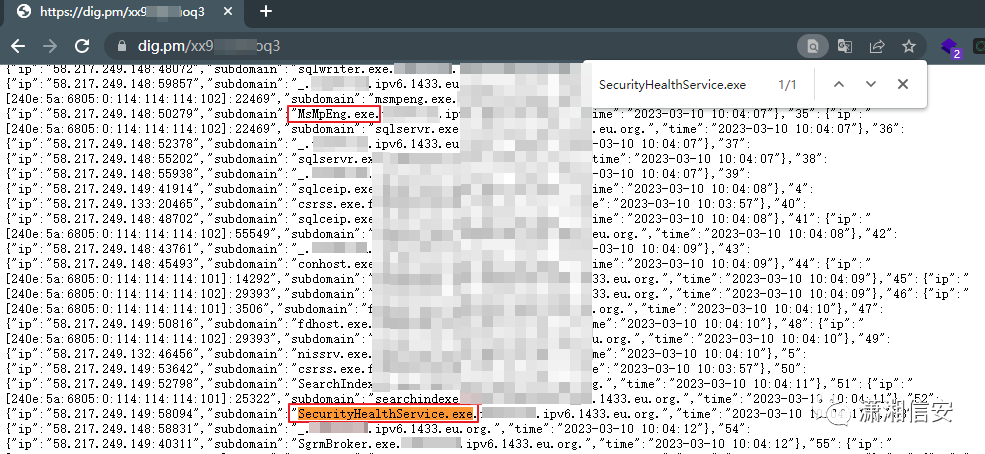
Task: Jump to previous find result arrow
Action: pos(839,84)
